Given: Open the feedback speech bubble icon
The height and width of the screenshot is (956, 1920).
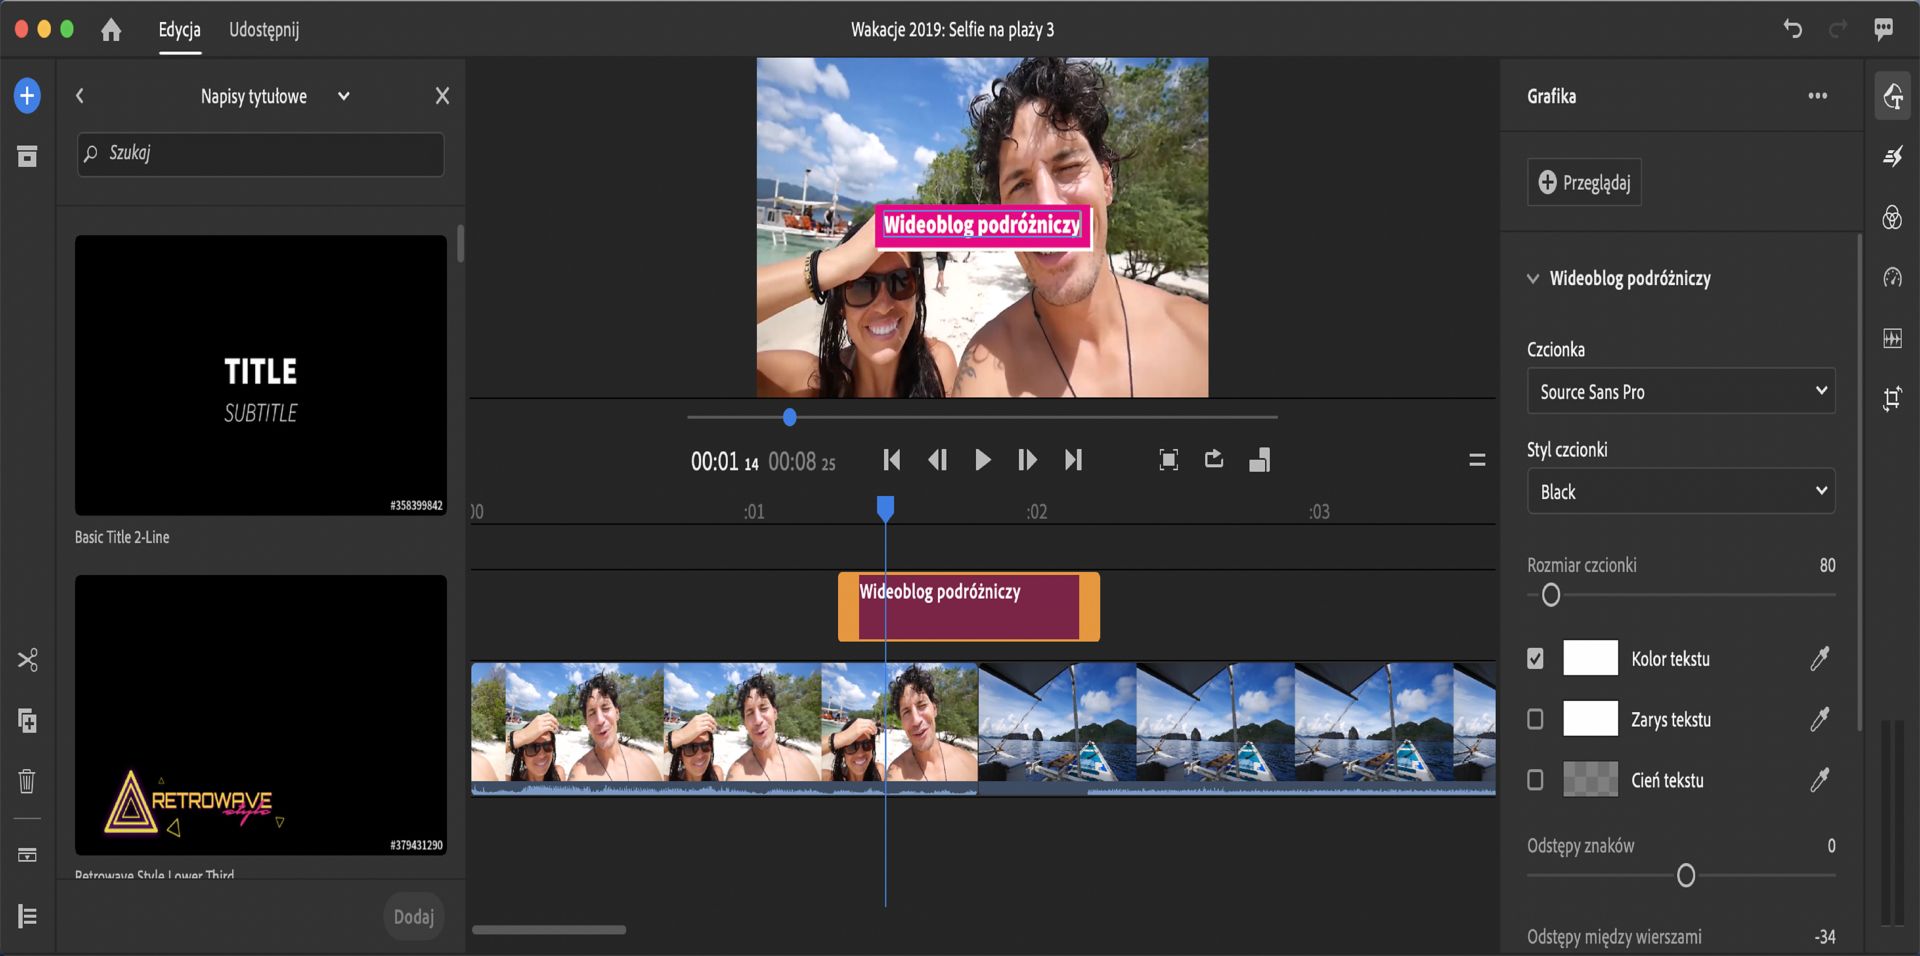Looking at the screenshot, I should point(1884,29).
